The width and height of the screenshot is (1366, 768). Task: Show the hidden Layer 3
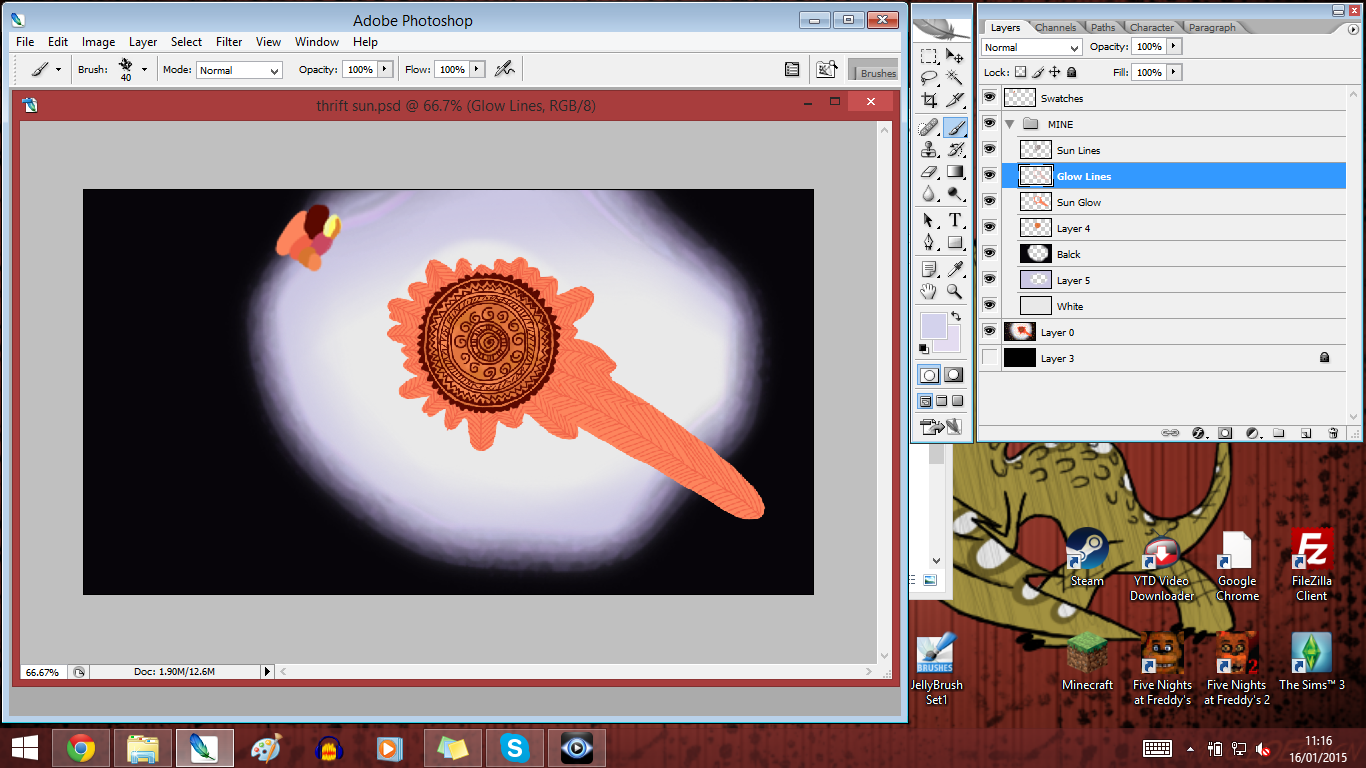coord(989,357)
